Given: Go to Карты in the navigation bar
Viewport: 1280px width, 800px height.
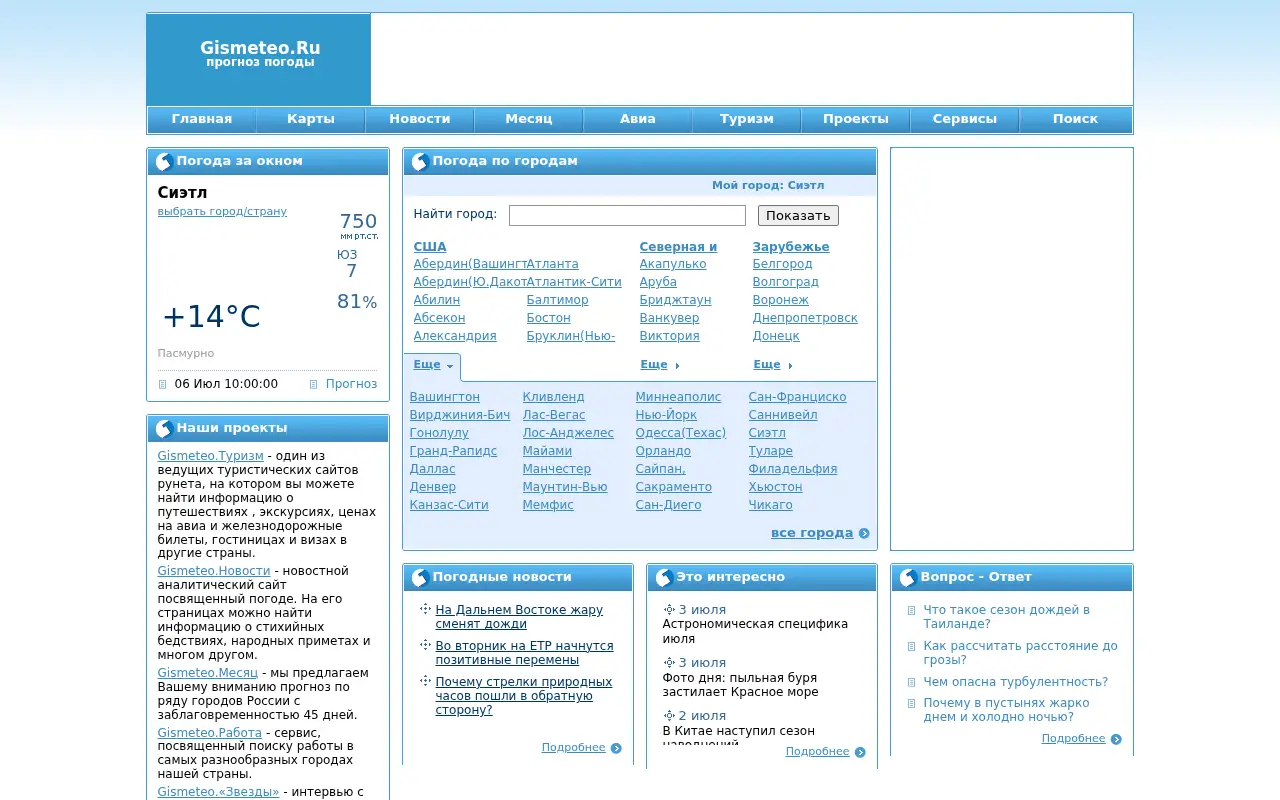Looking at the screenshot, I should (x=311, y=119).
